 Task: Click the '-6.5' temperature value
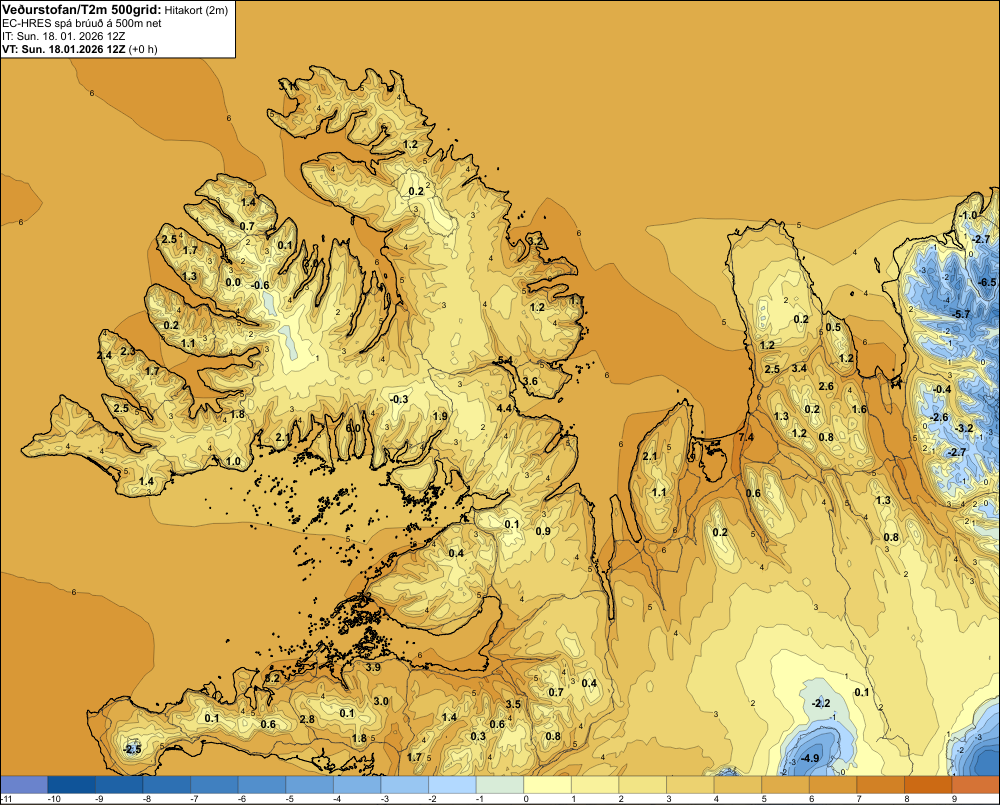[987, 282]
